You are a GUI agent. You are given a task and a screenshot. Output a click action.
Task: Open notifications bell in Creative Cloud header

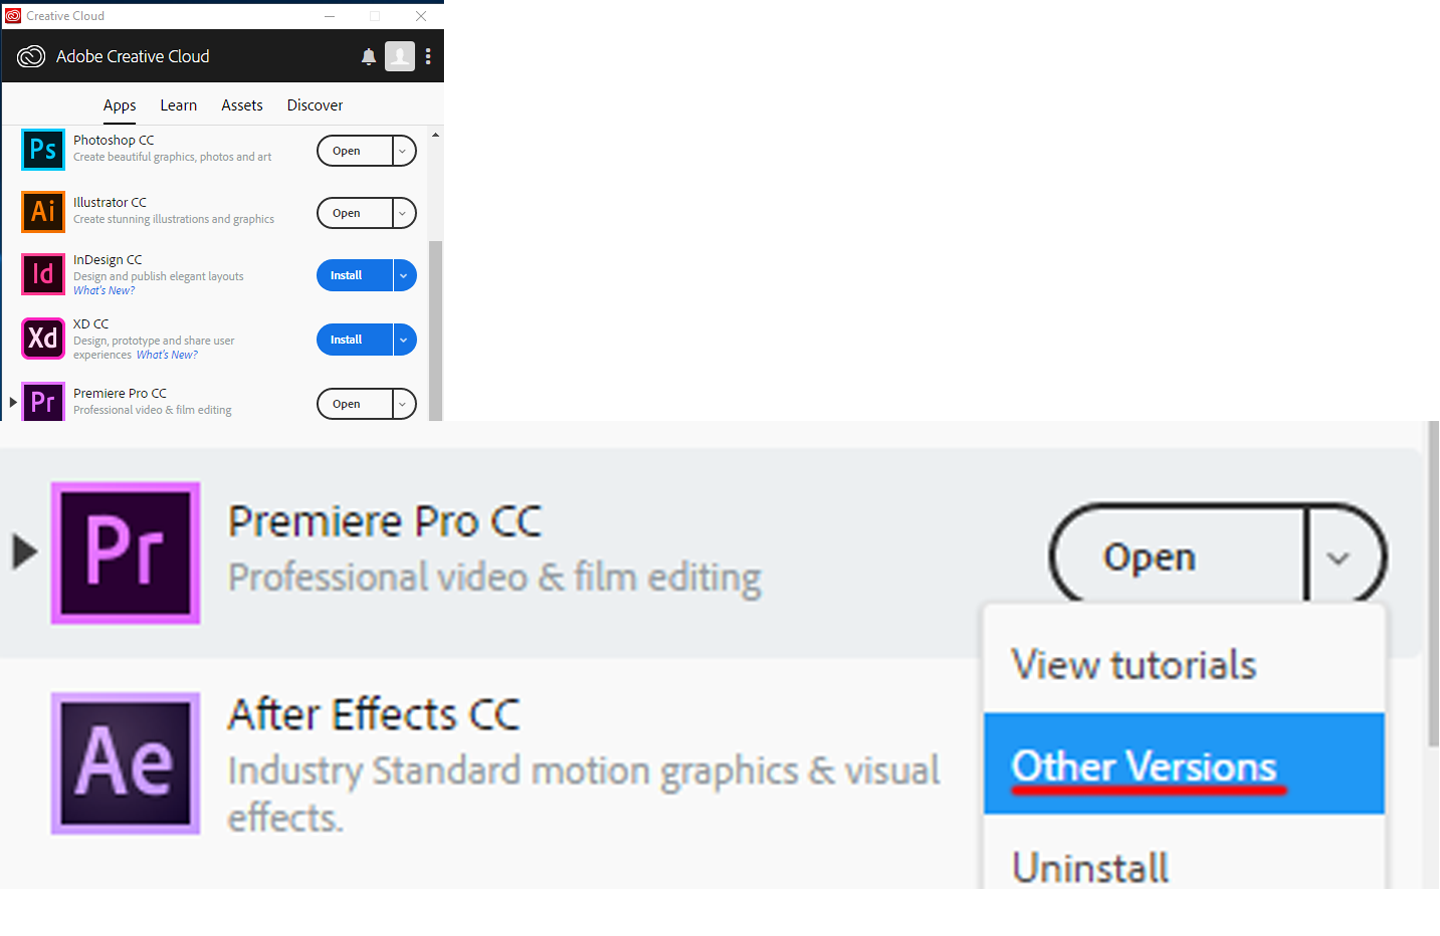(368, 57)
